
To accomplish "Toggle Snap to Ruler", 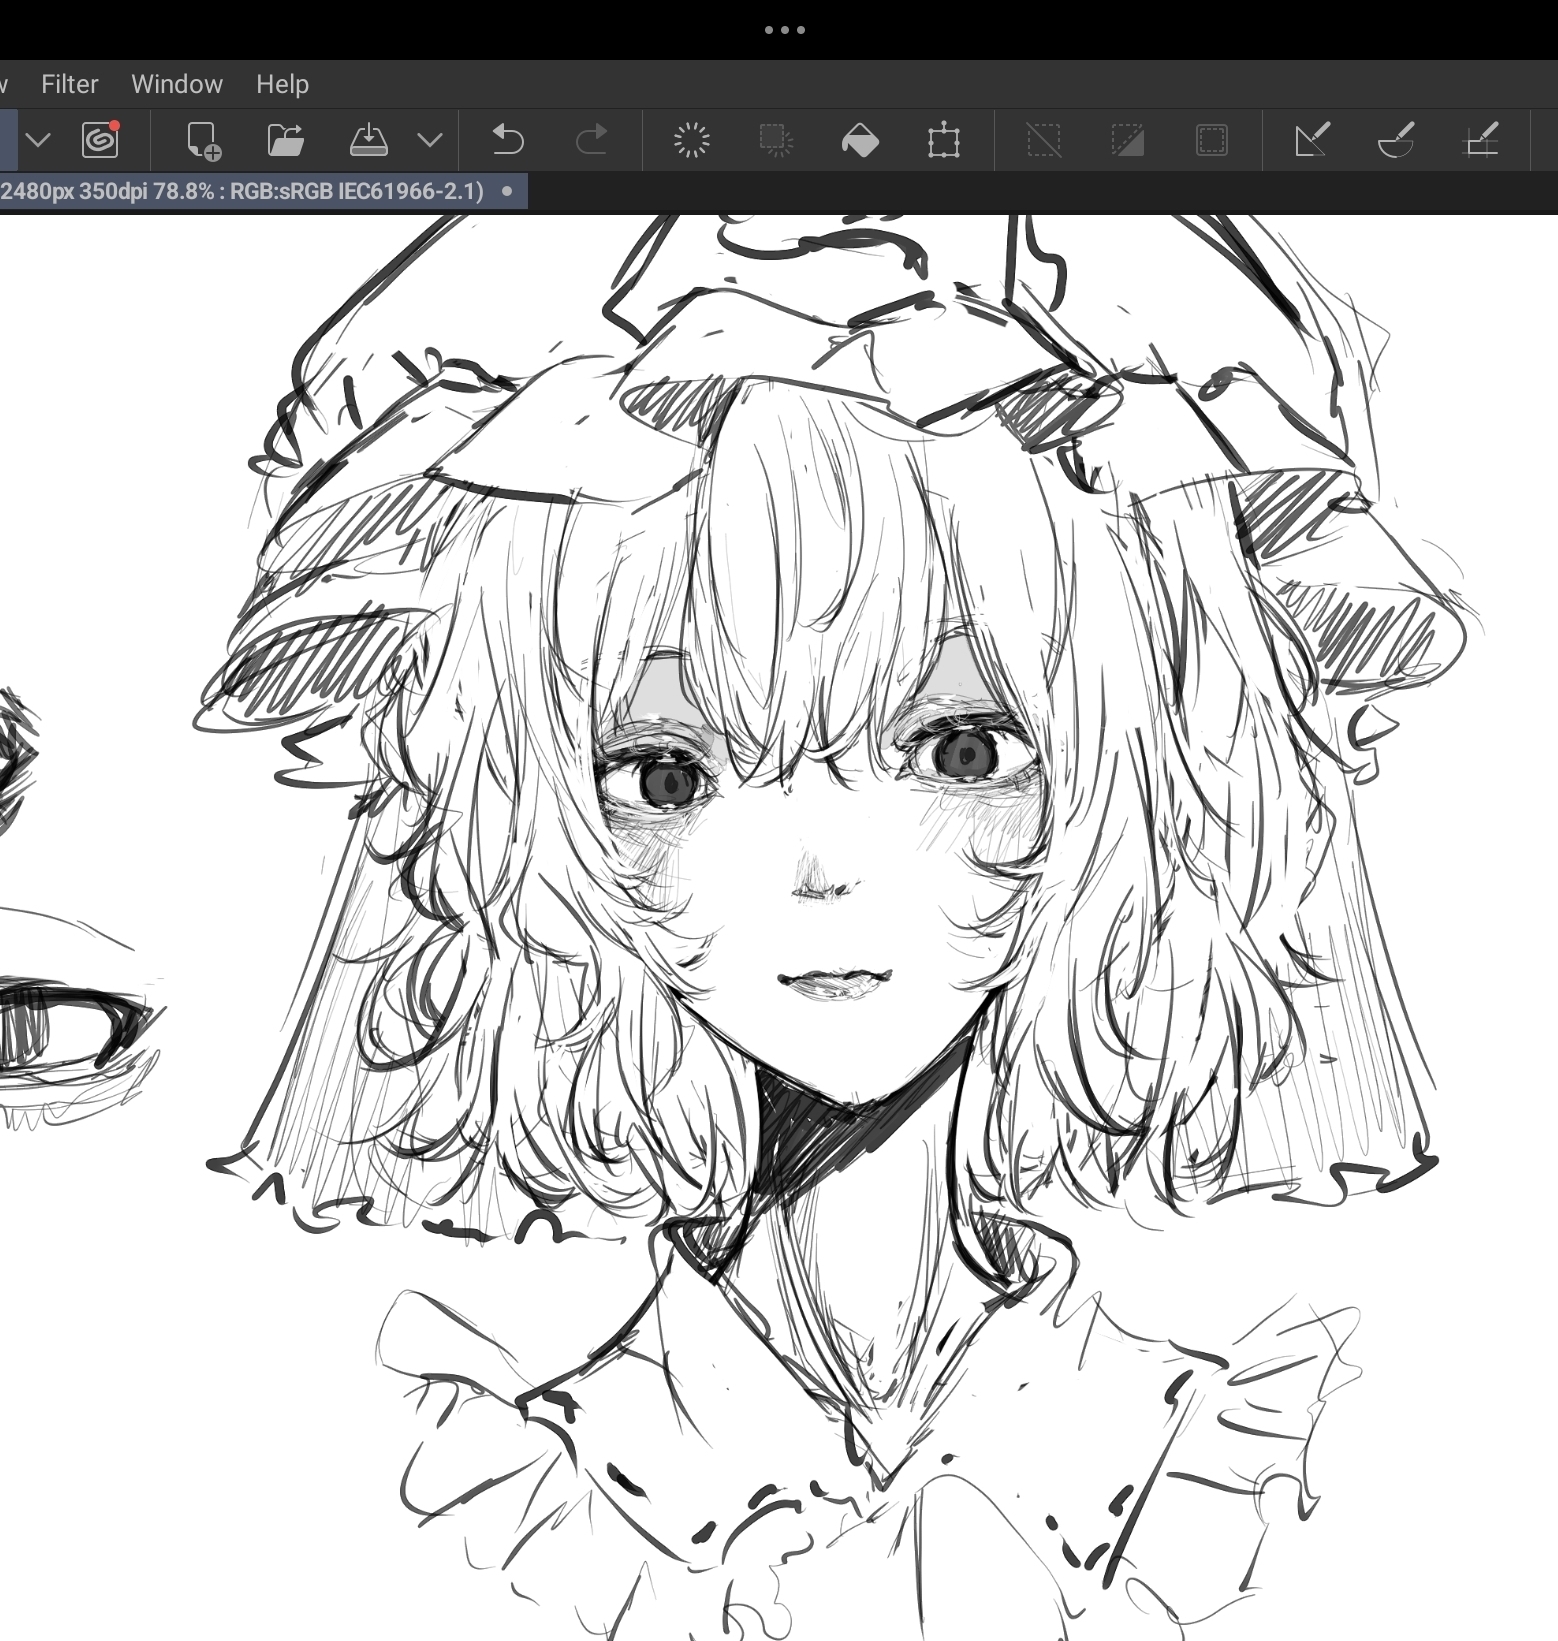I will coord(1312,140).
